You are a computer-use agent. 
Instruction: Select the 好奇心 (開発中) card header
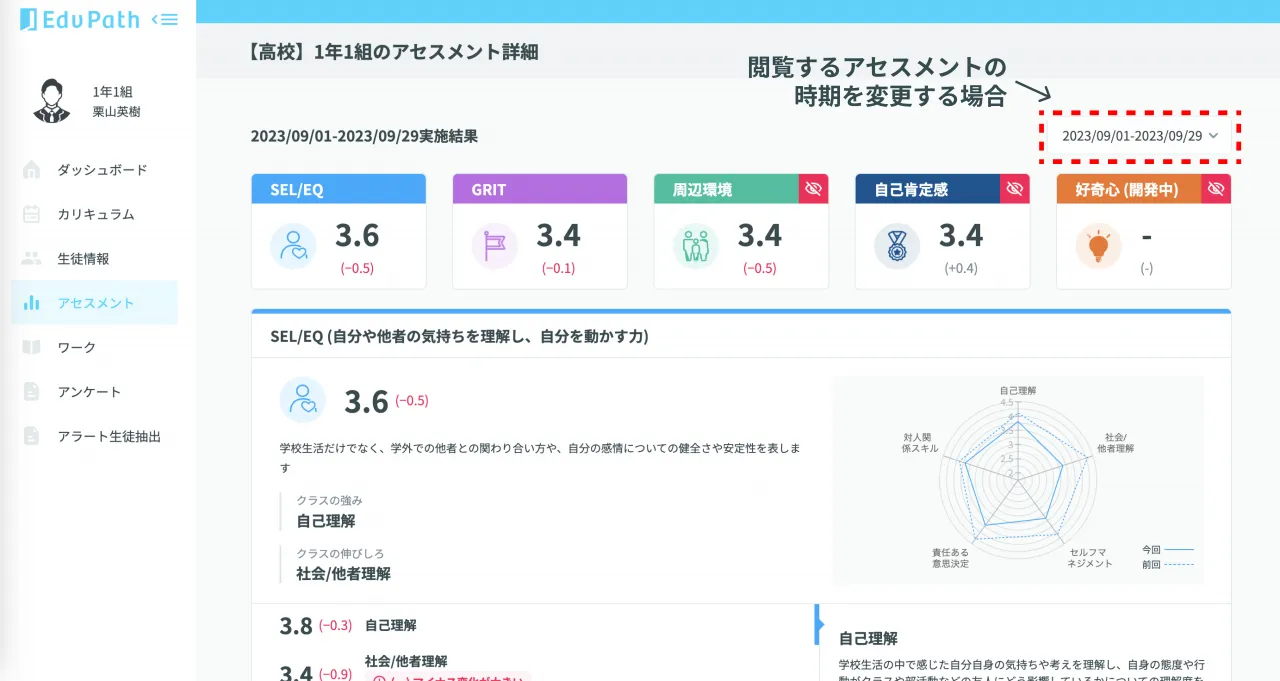pyautogui.click(x=1129, y=189)
